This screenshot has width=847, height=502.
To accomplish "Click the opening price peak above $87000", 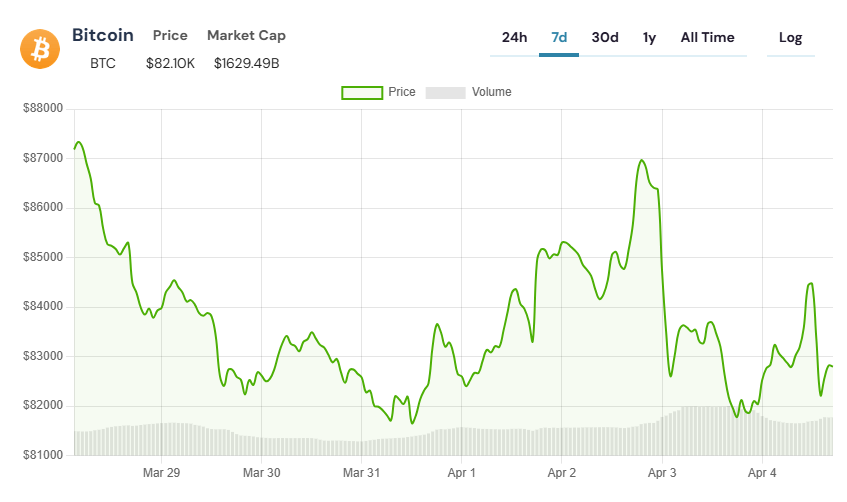I will (79, 143).
